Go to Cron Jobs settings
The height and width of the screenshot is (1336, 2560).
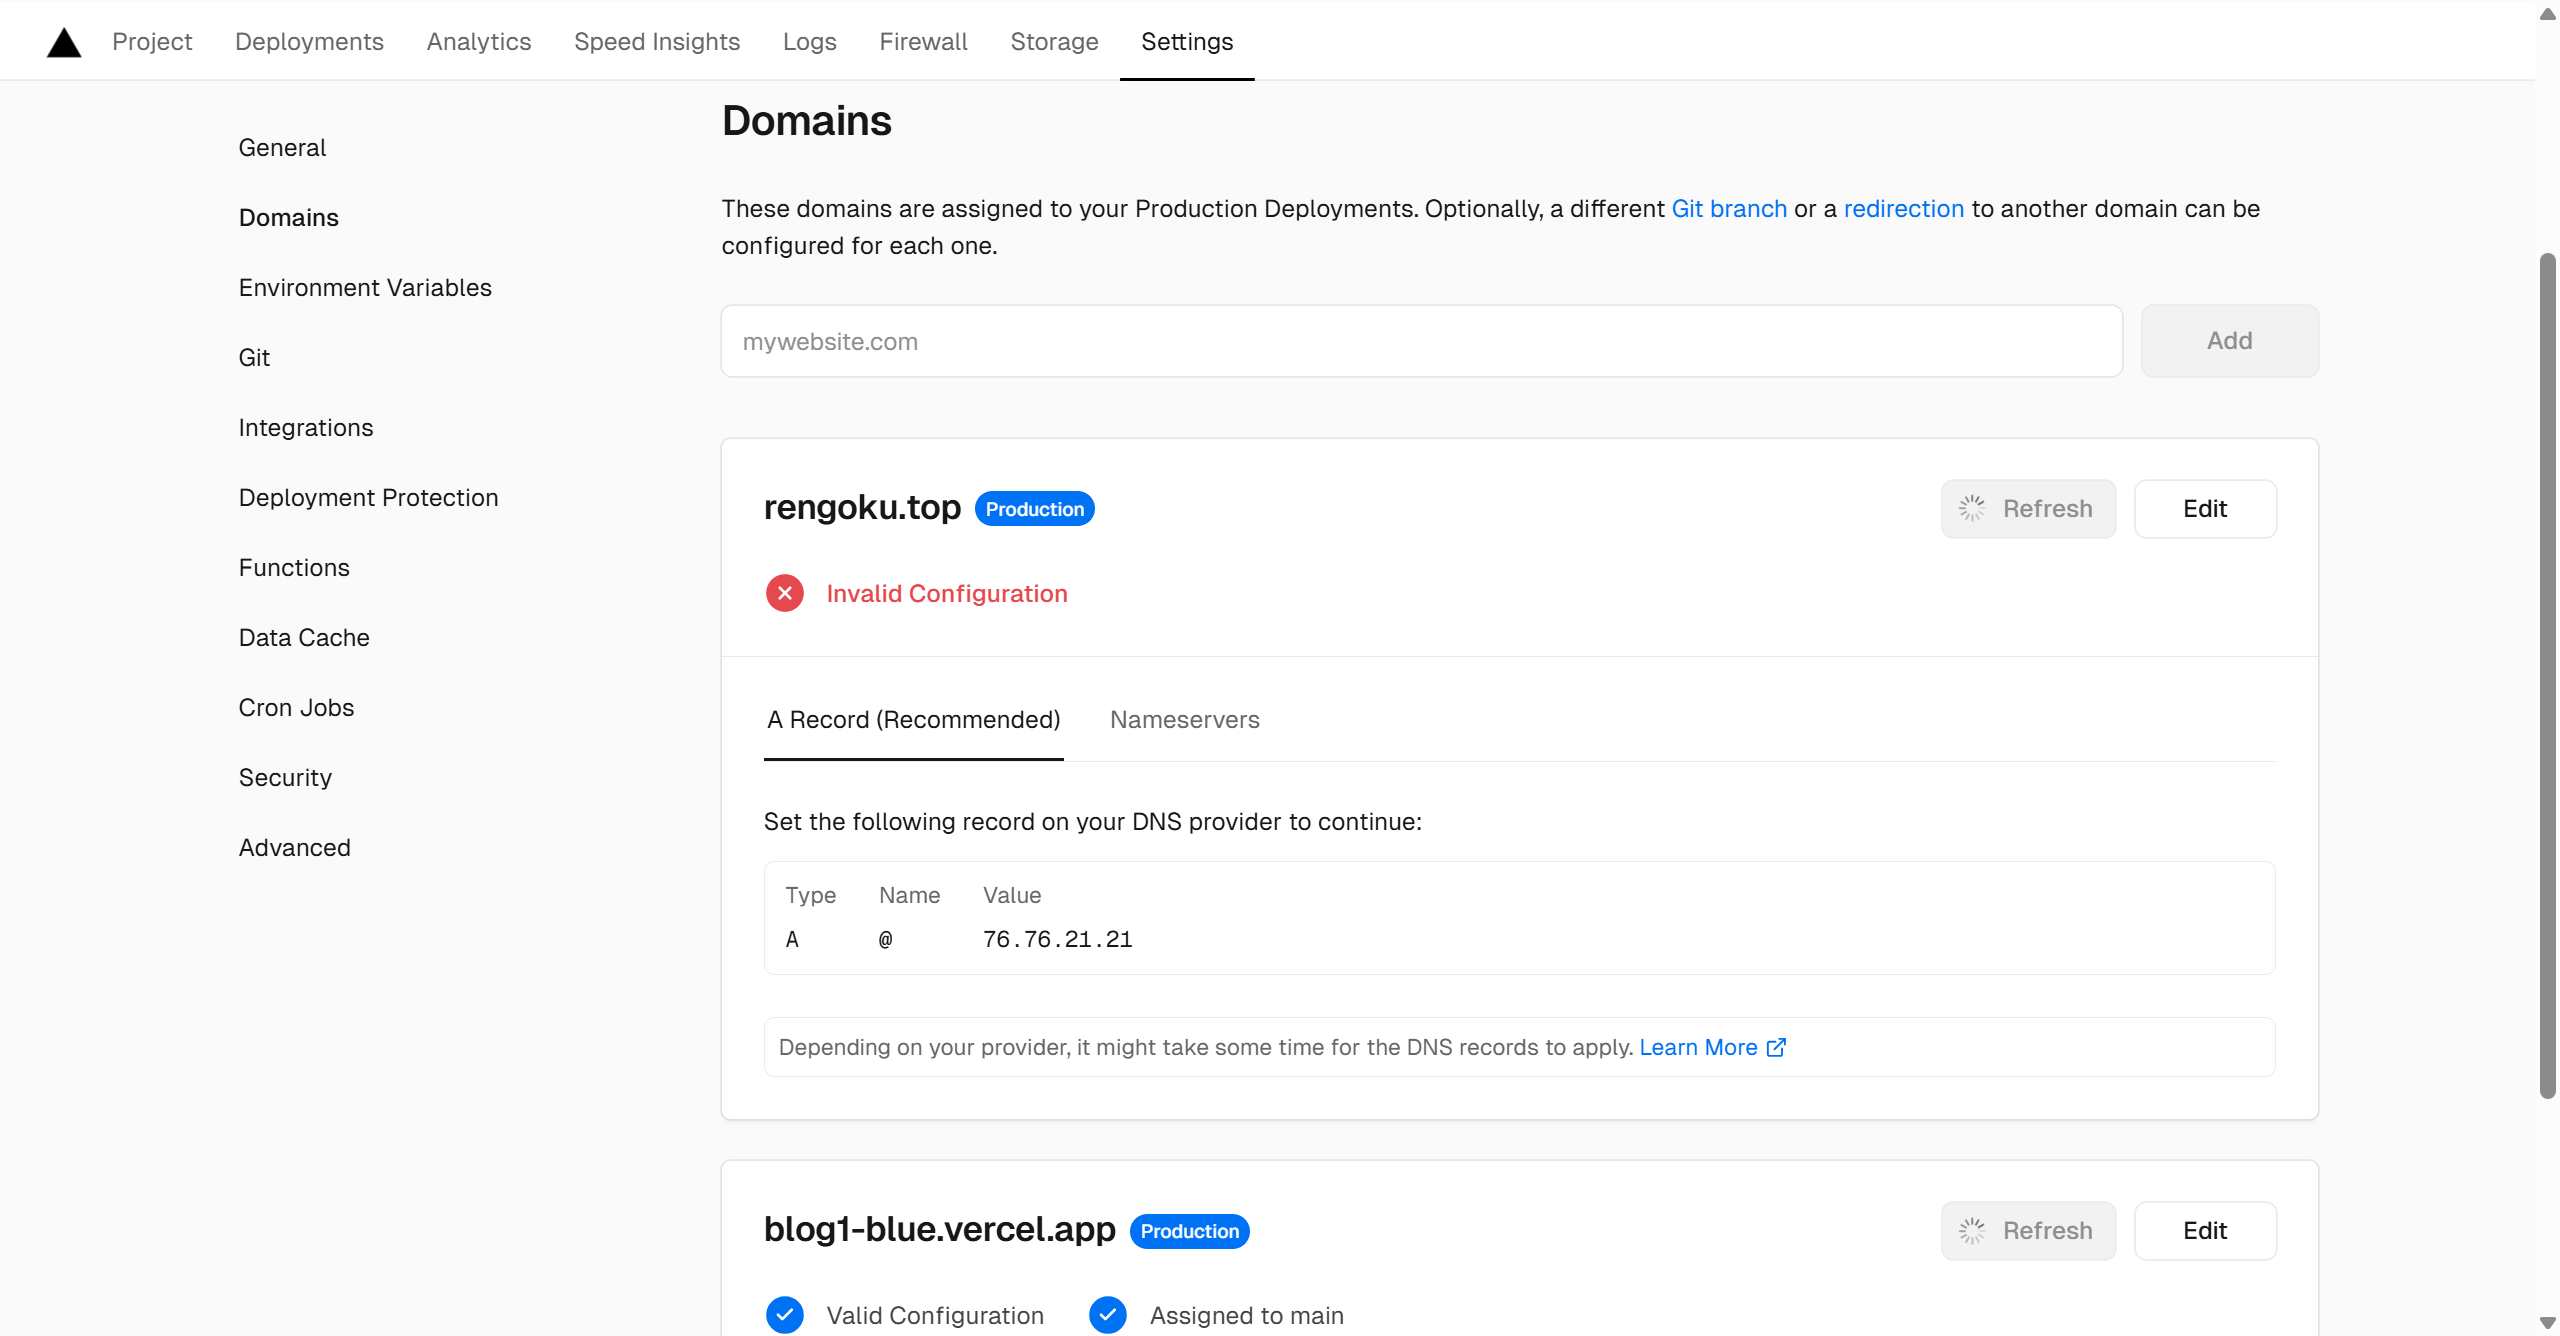[x=296, y=708]
